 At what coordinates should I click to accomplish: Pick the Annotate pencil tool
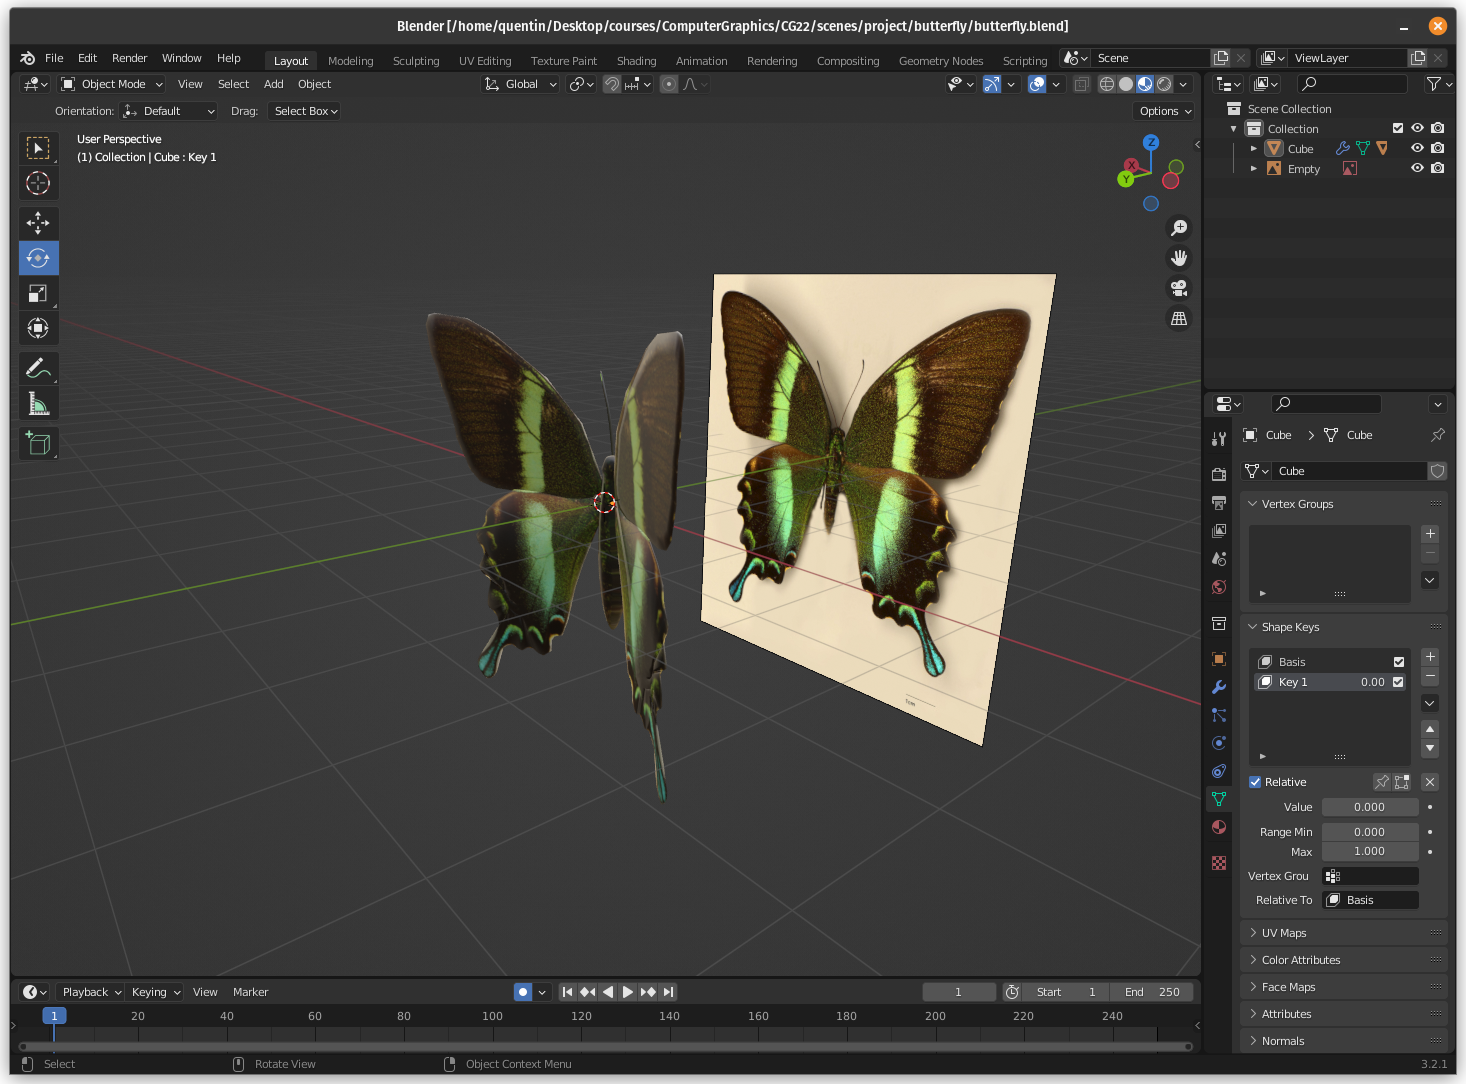tap(38, 368)
